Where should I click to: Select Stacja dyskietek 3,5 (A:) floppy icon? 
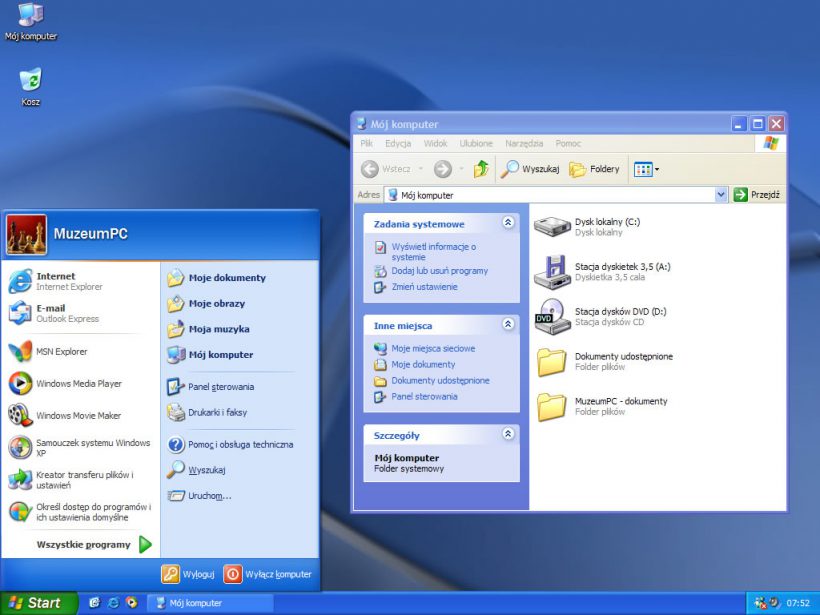(x=551, y=271)
